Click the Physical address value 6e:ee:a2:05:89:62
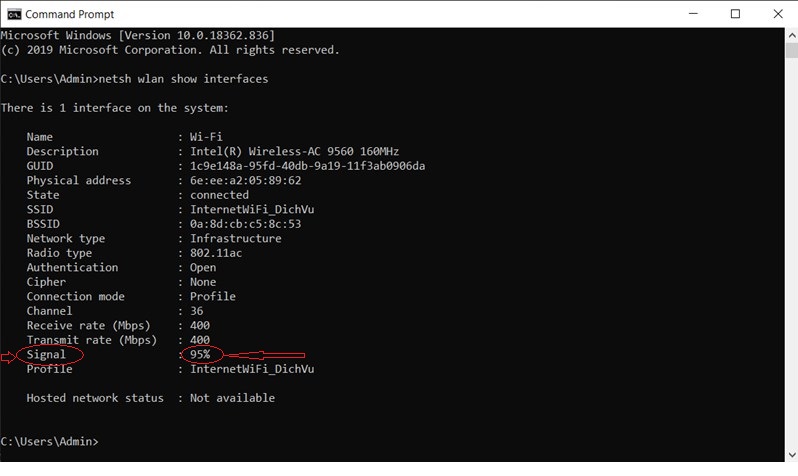The image size is (798, 476). tap(245, 181)
